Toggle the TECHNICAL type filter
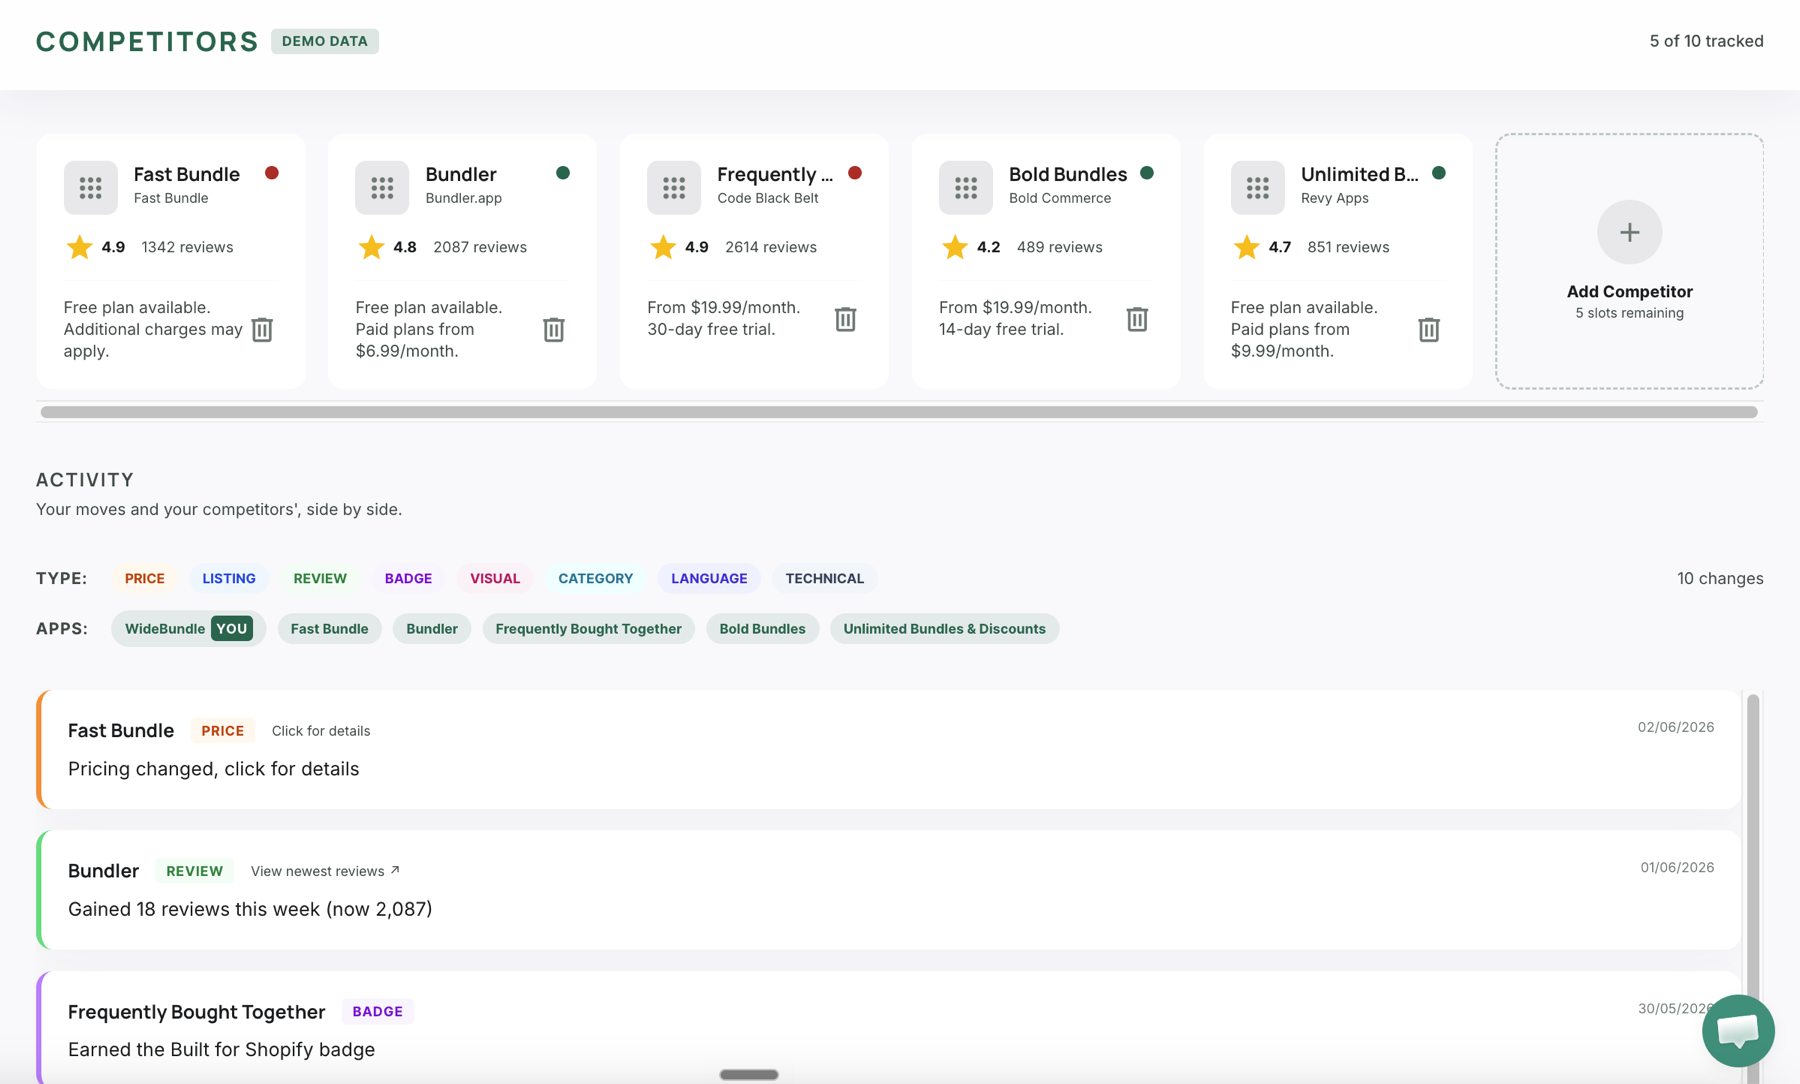Image resolution: width=1800 pixels, height=1084 pixels. click(x=824, y=578)
